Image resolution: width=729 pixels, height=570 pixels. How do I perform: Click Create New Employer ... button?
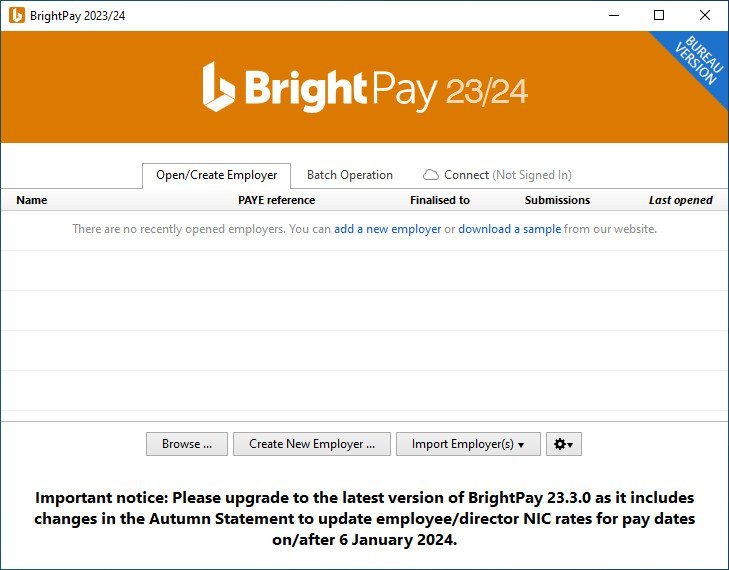click(312, 444)
